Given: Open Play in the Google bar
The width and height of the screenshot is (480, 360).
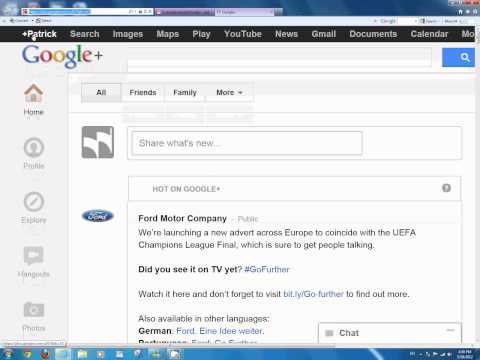Looking at the screenshot, I should pos(201,34).
